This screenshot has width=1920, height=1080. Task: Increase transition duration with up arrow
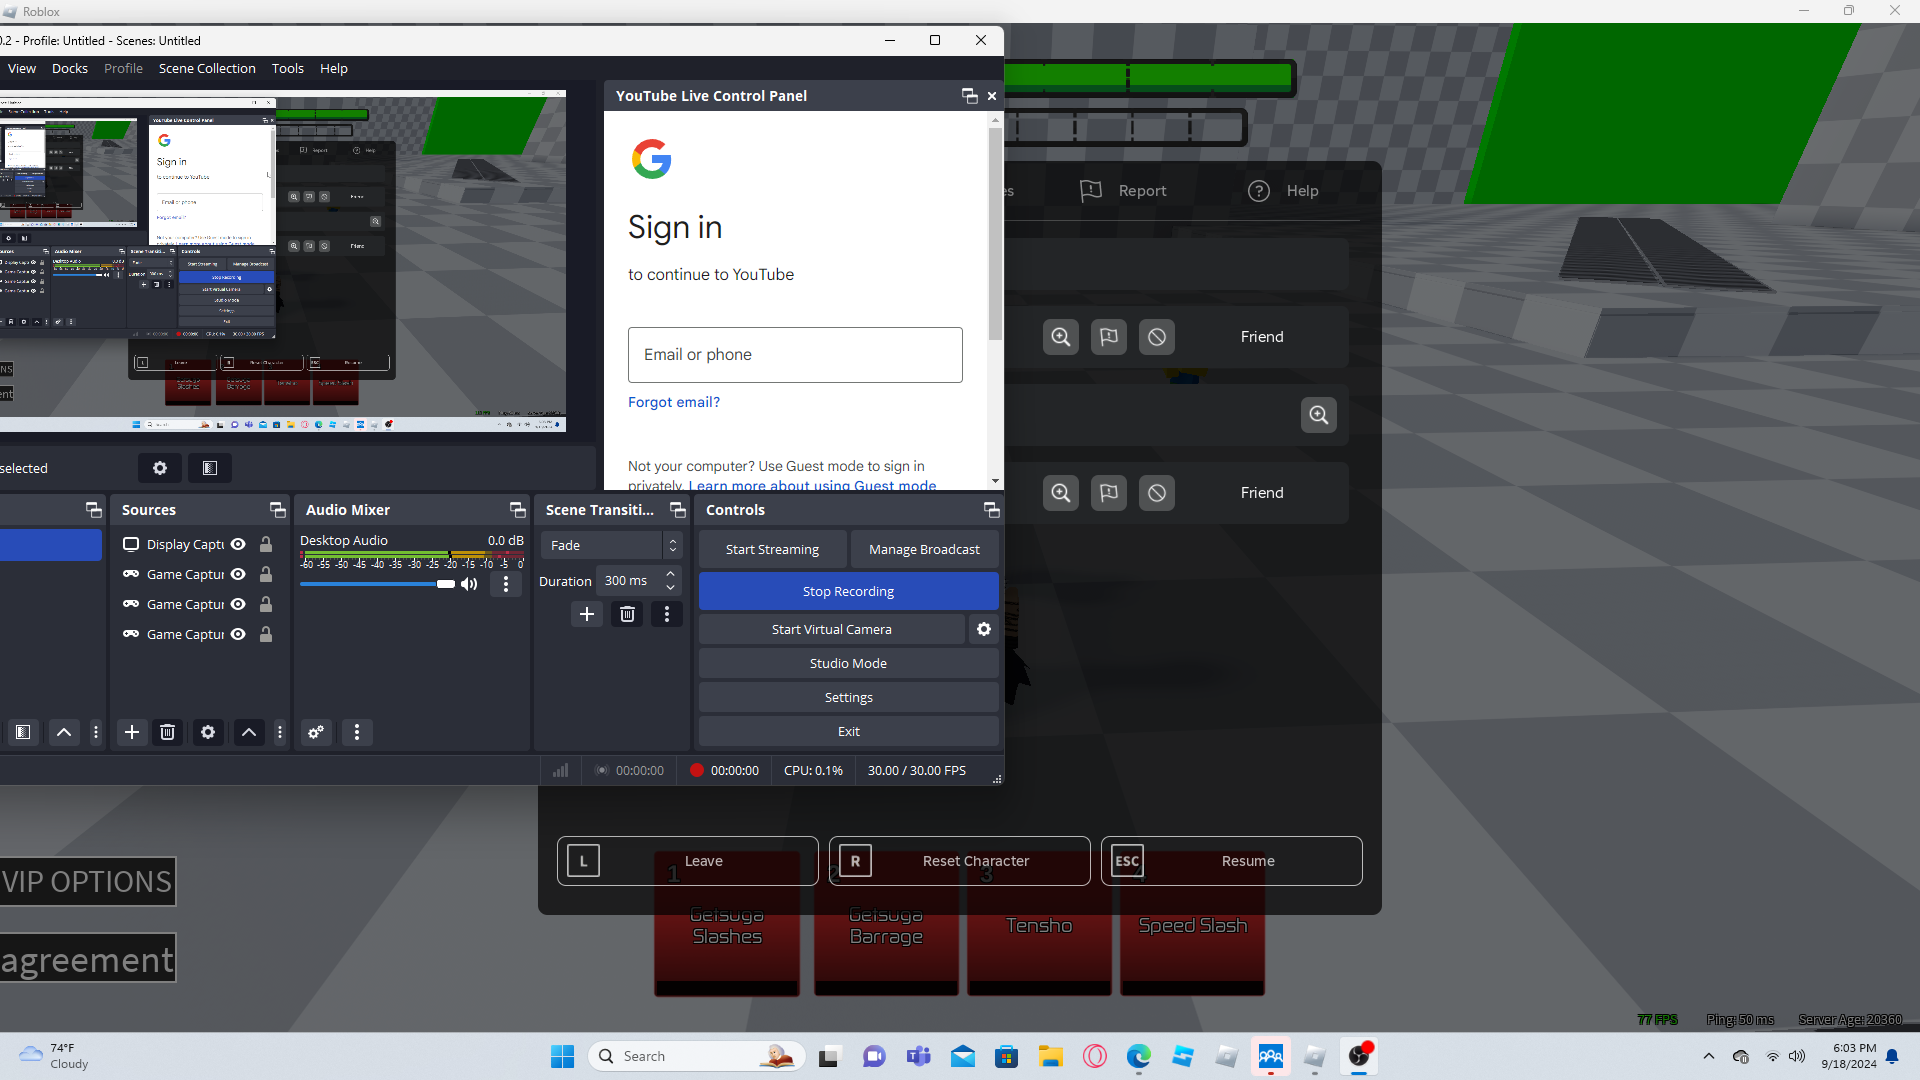point(670,574)
